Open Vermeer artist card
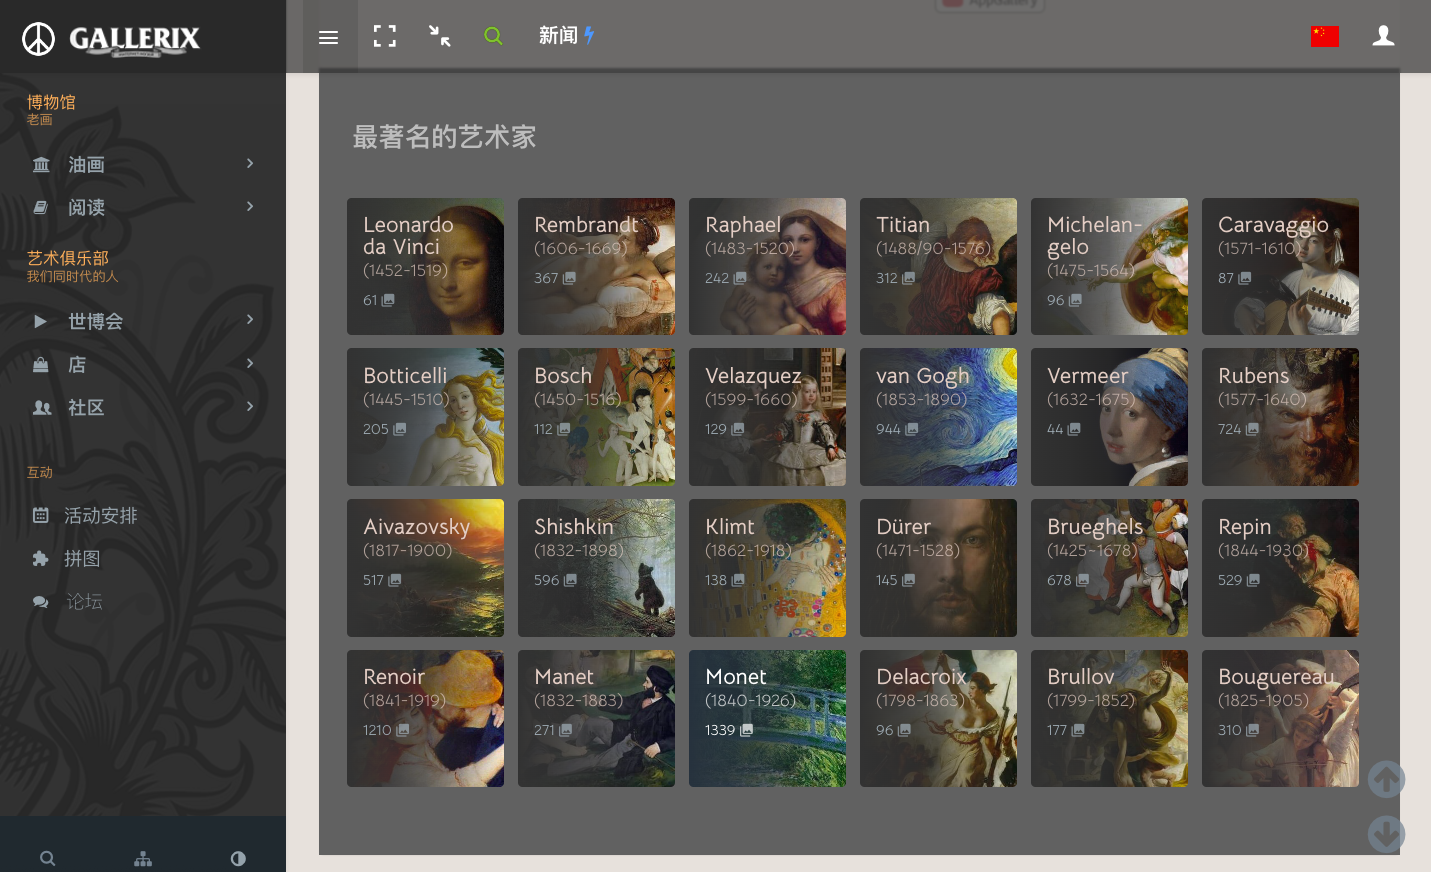This screenshot has height=872, width=1431. click(x=1109, y=417)
